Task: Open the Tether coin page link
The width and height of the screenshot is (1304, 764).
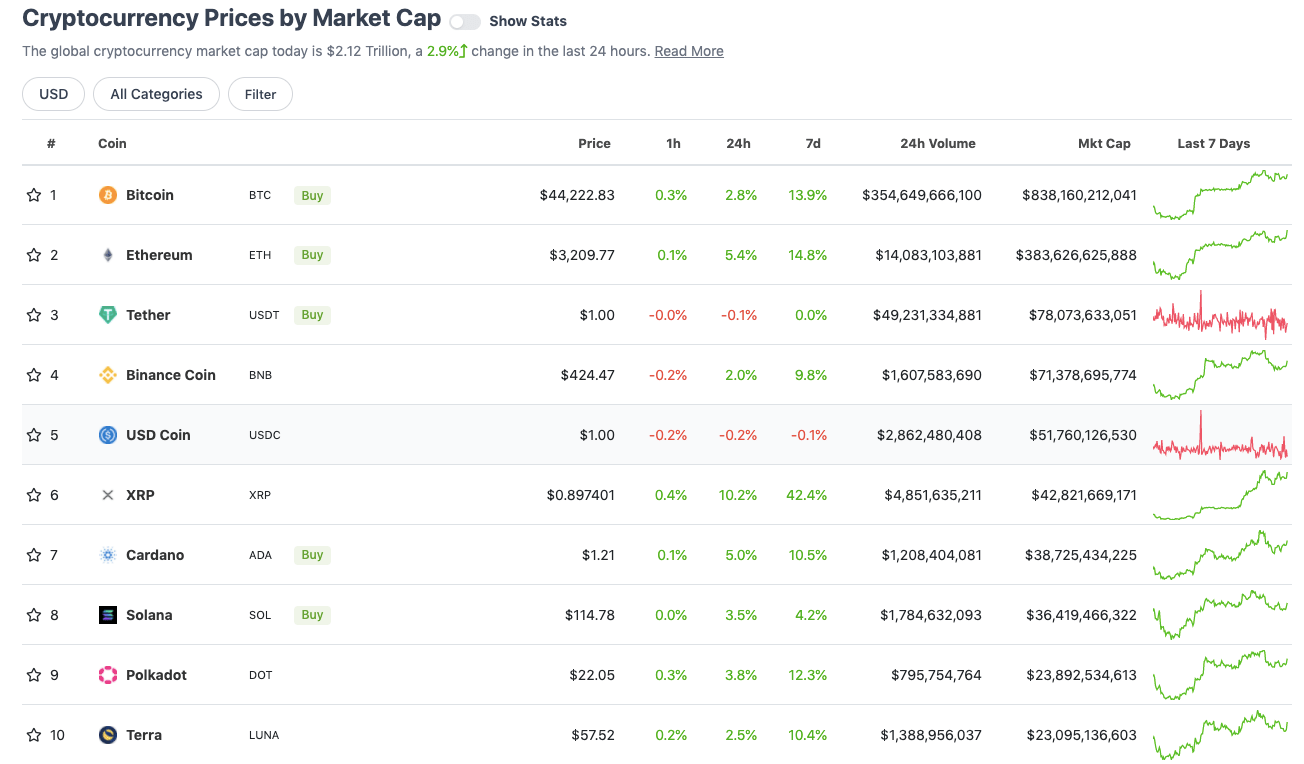Action: [148, 315]
